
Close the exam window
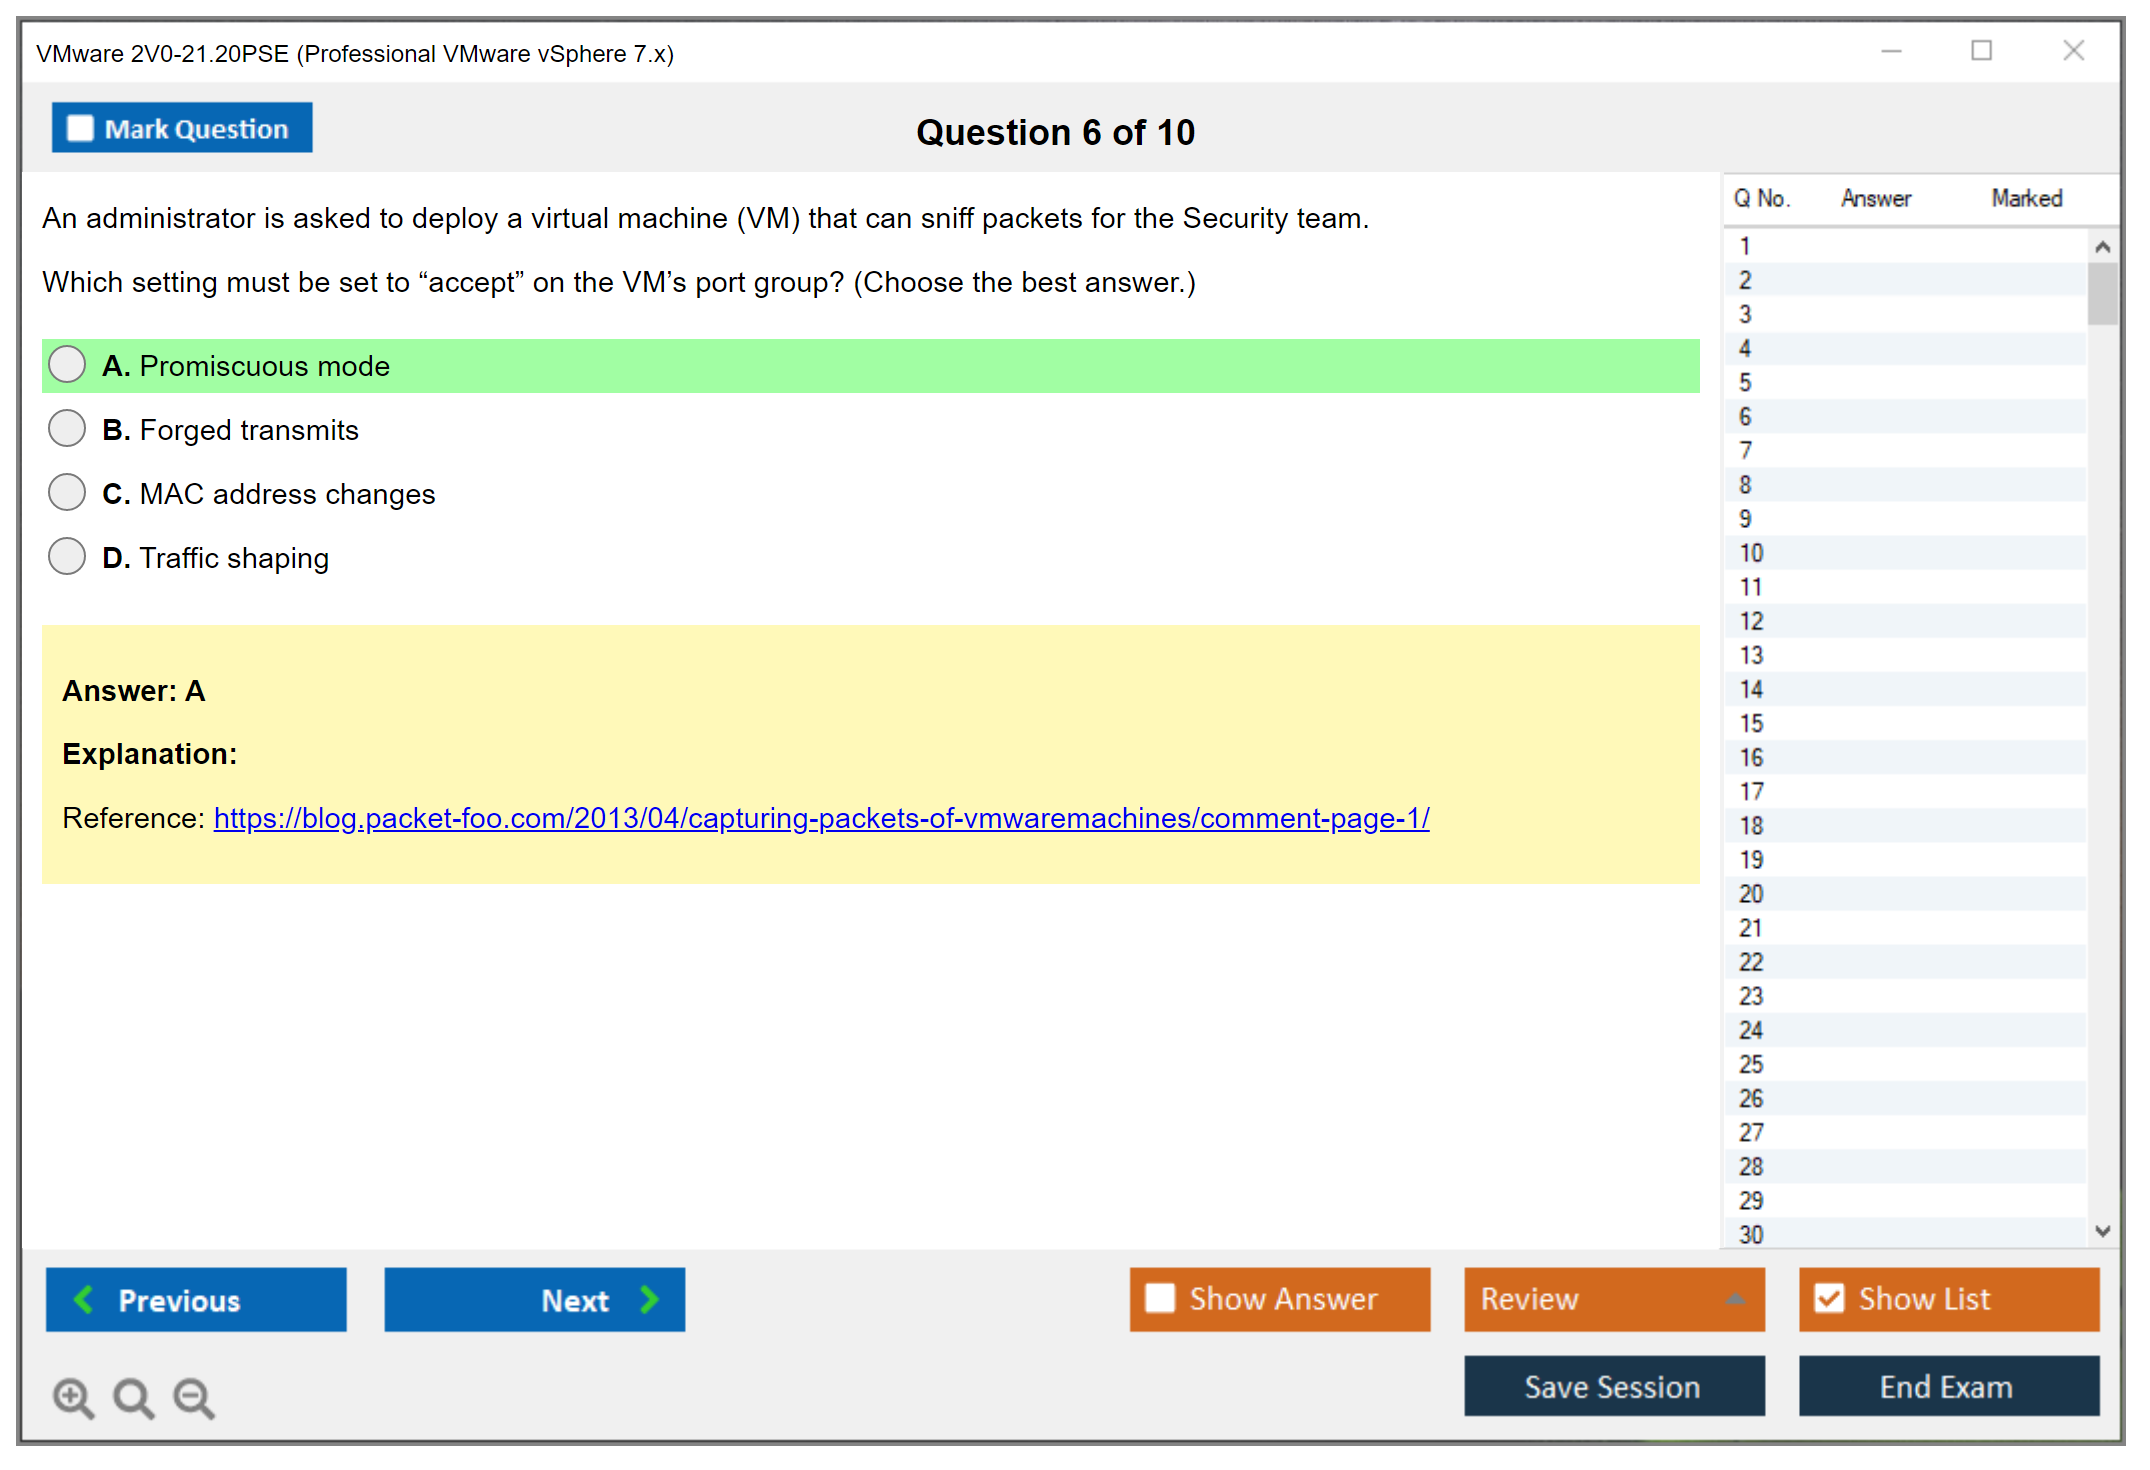coord(2073,51)
